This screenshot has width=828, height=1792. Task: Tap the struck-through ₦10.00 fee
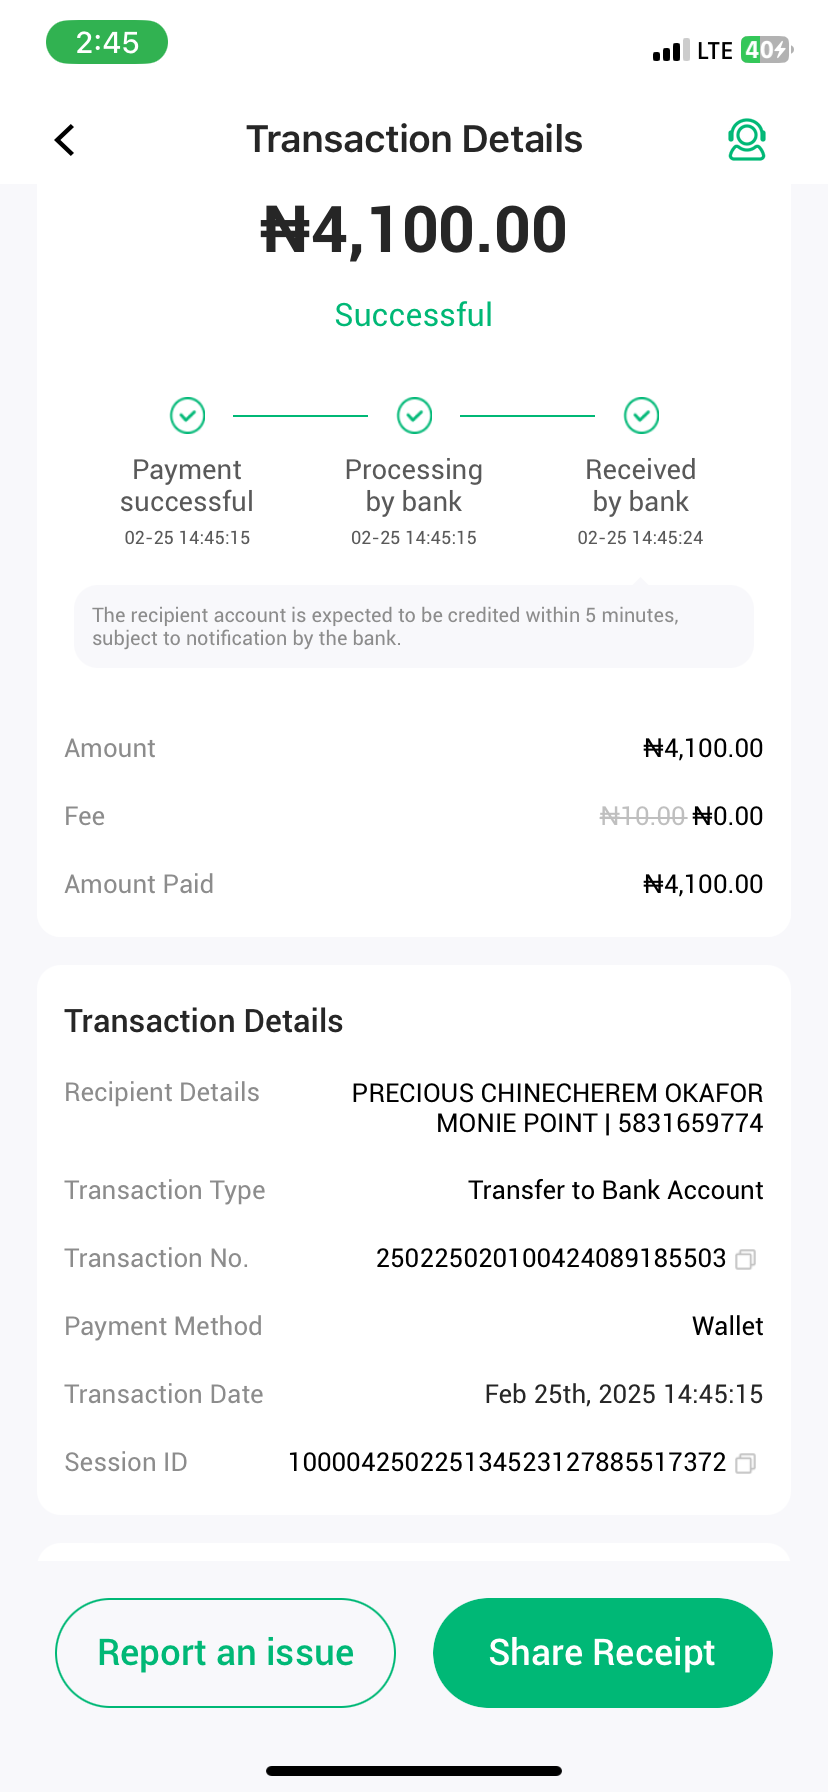click(642, 816)
